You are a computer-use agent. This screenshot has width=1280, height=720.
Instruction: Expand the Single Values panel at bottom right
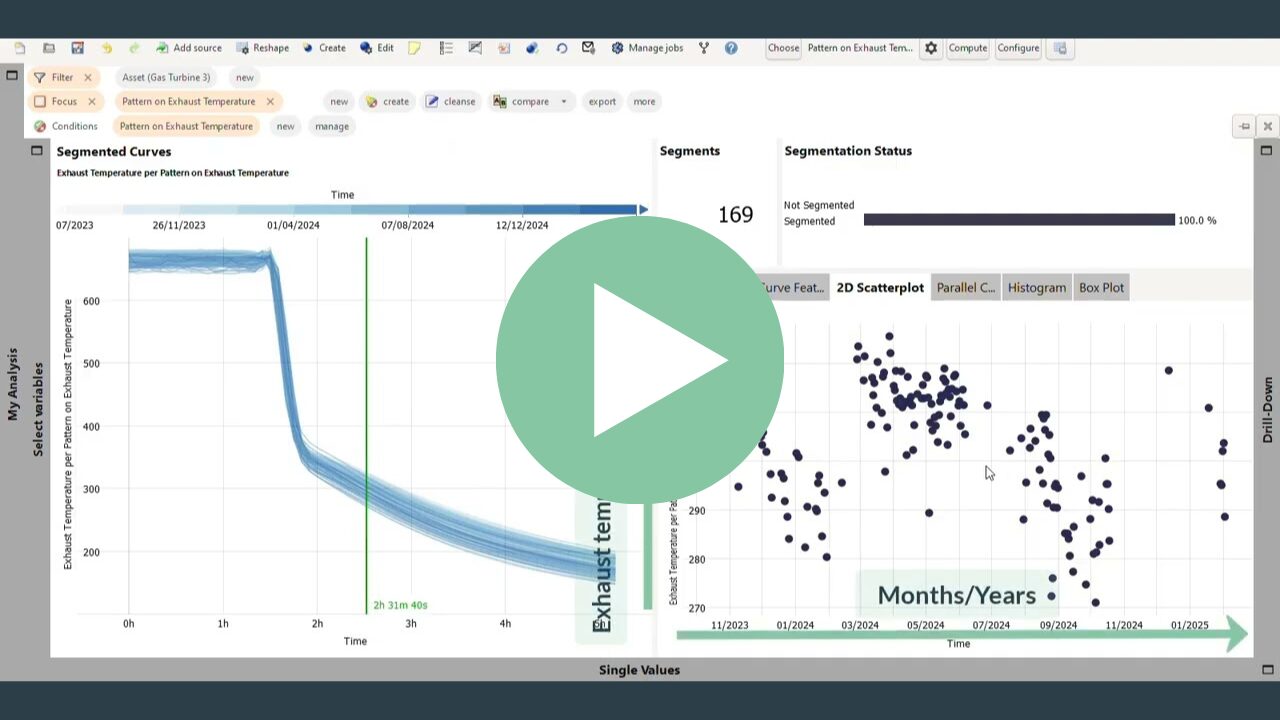coord(1267,670)
